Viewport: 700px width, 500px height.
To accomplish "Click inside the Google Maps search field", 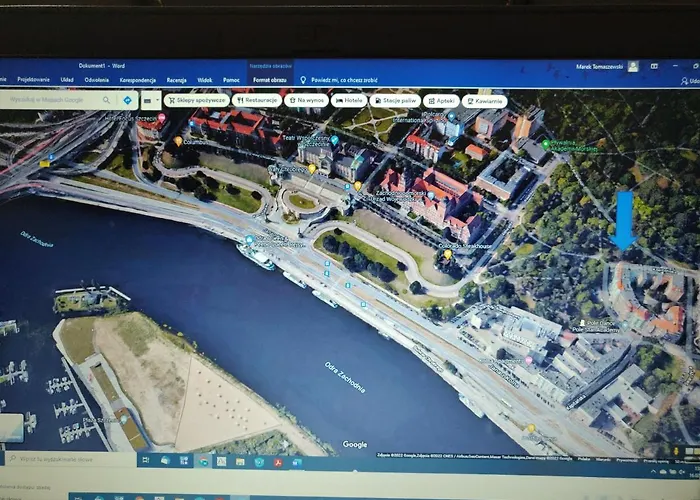I will [x=50, y=100].
